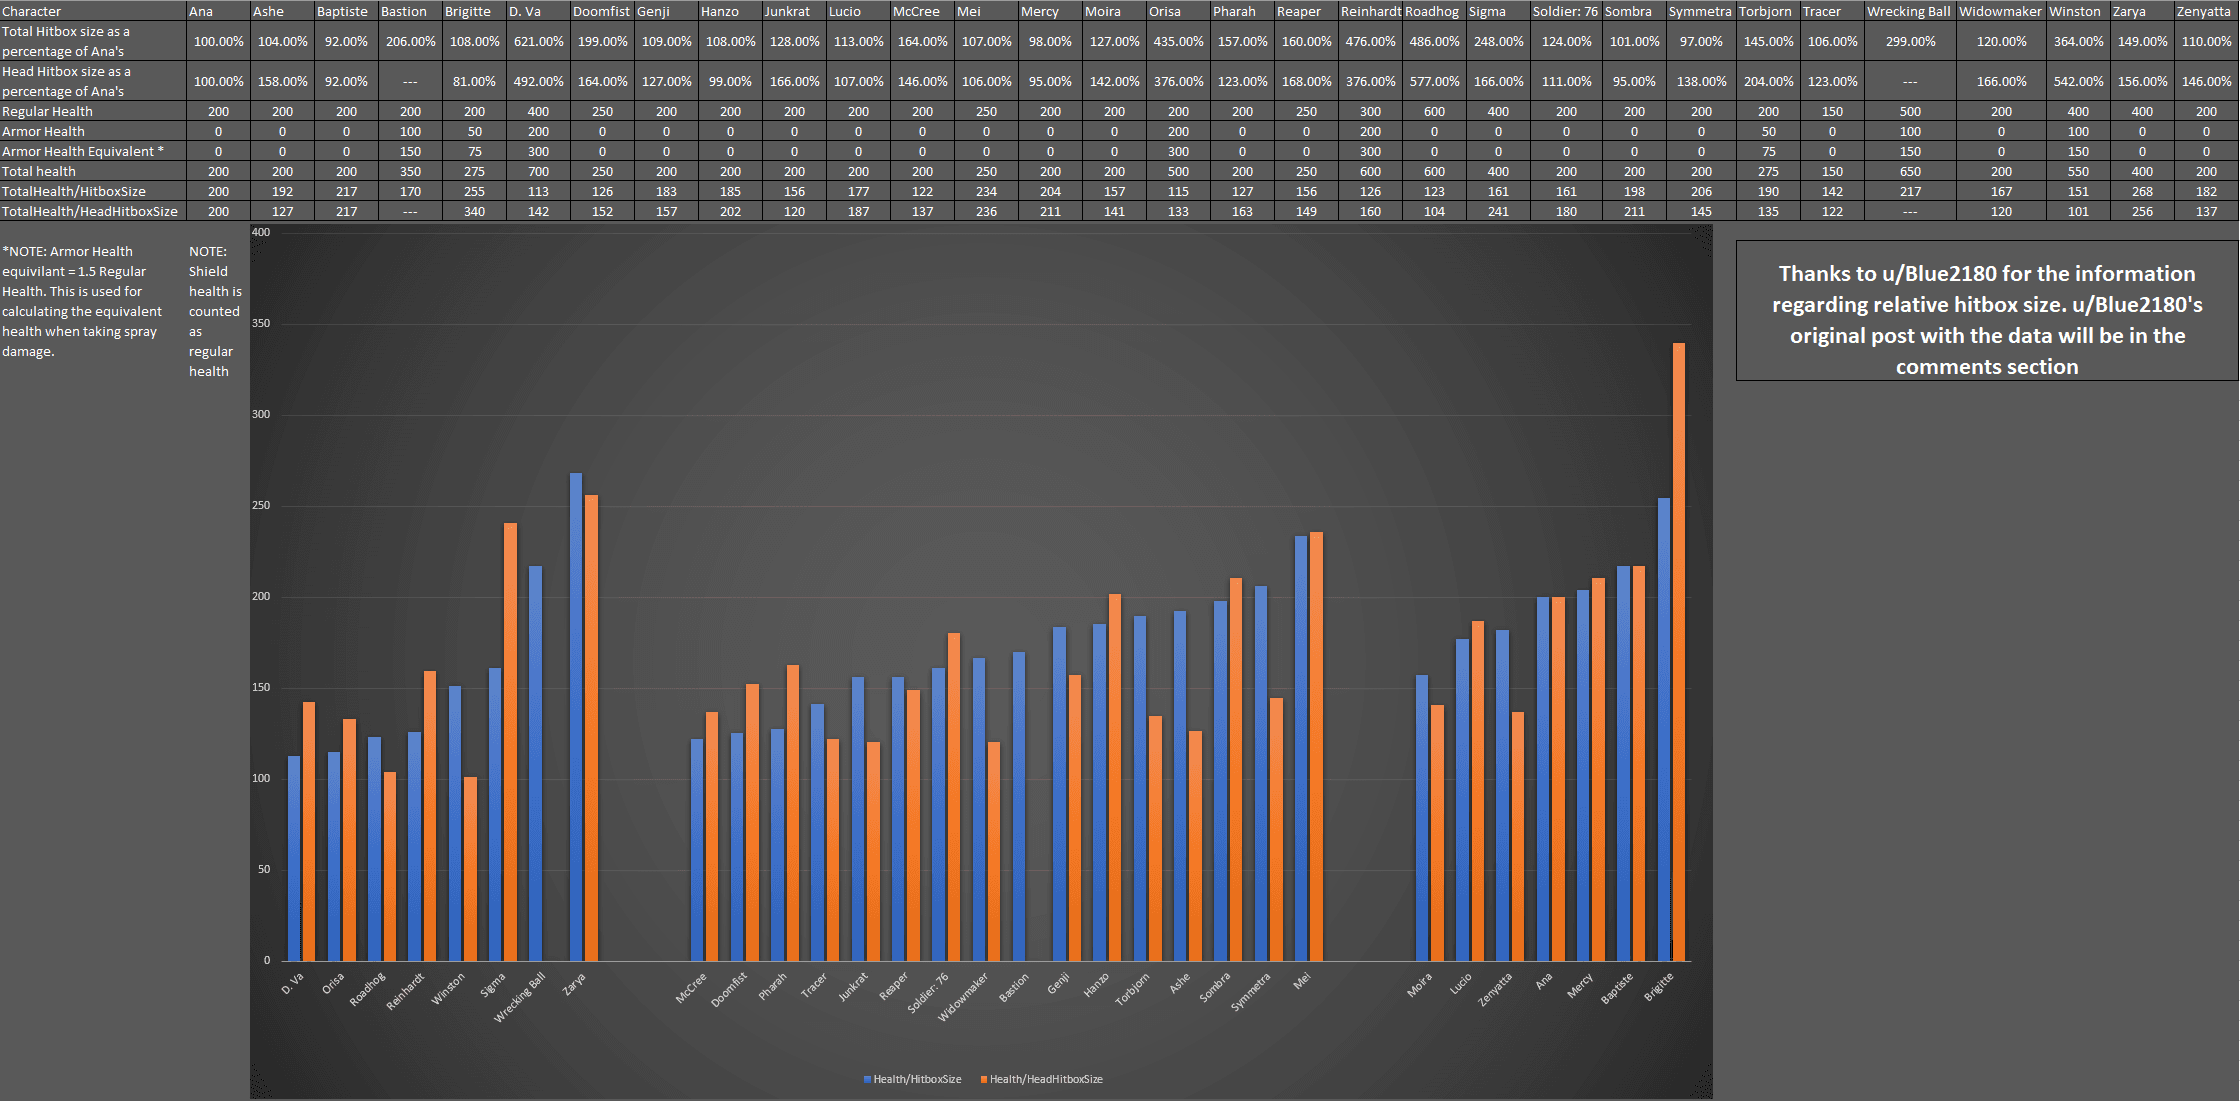The width and height of the screenshot is (2240, 1101).
Task: Click the 'Health/HitboxSize' blue legend entry
Action: (x=912, y=1079)
